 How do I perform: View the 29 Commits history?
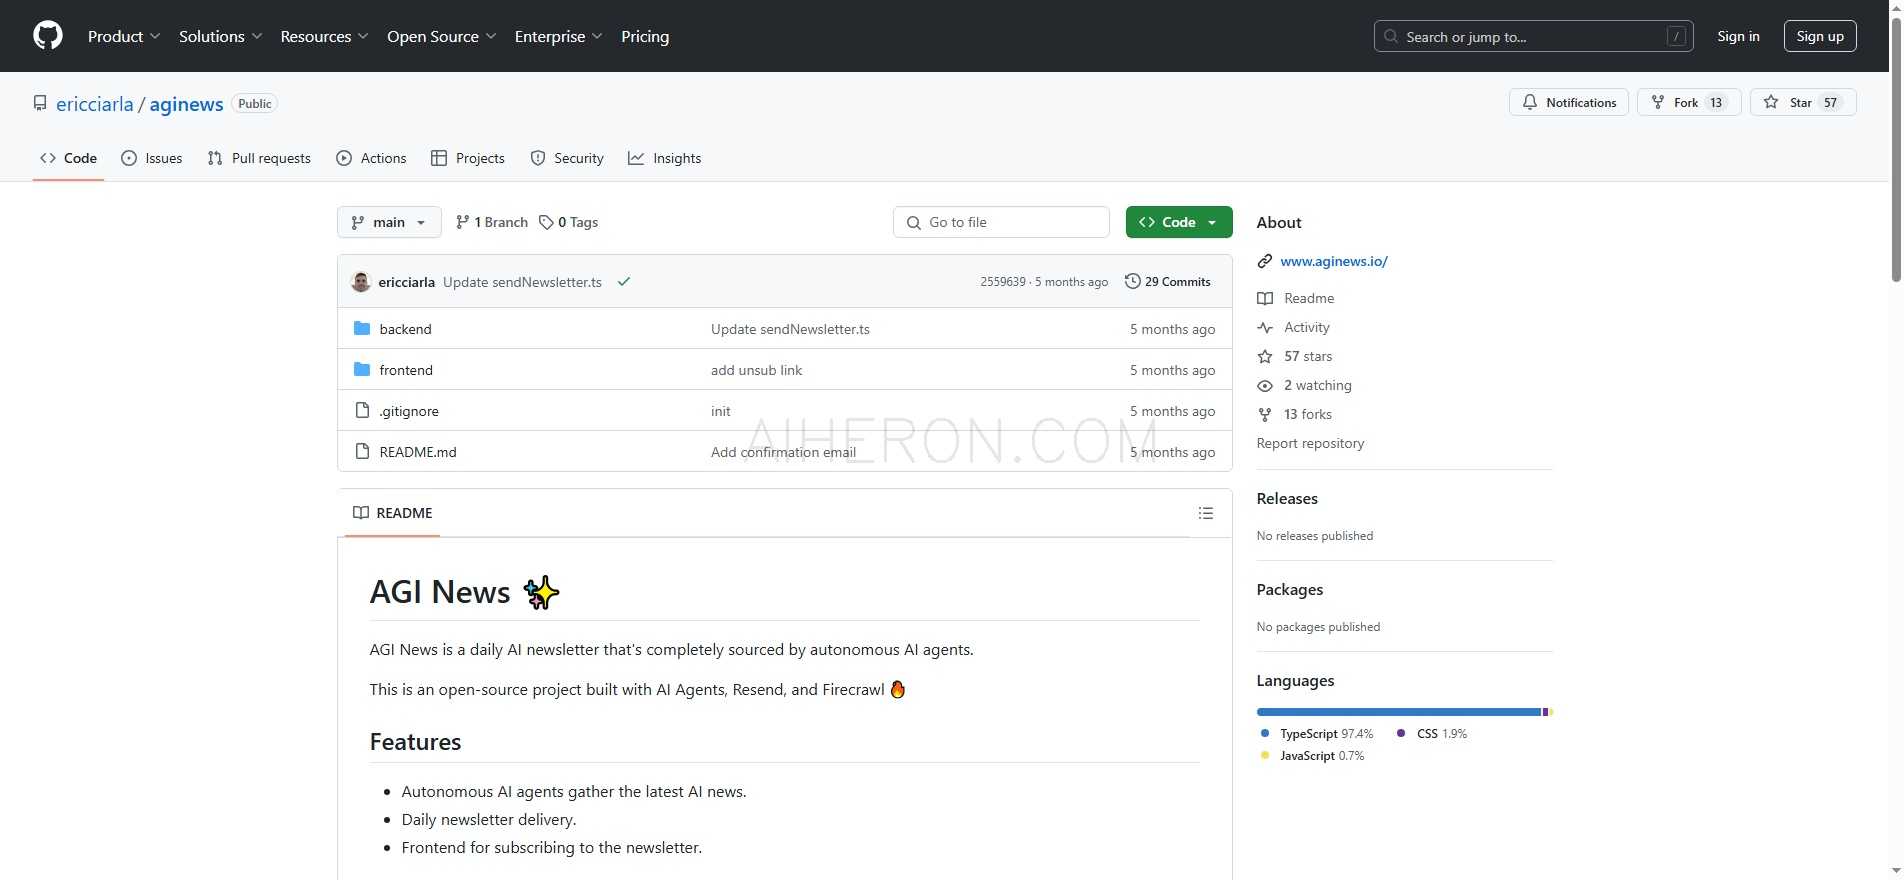[x=1168, y=282]
